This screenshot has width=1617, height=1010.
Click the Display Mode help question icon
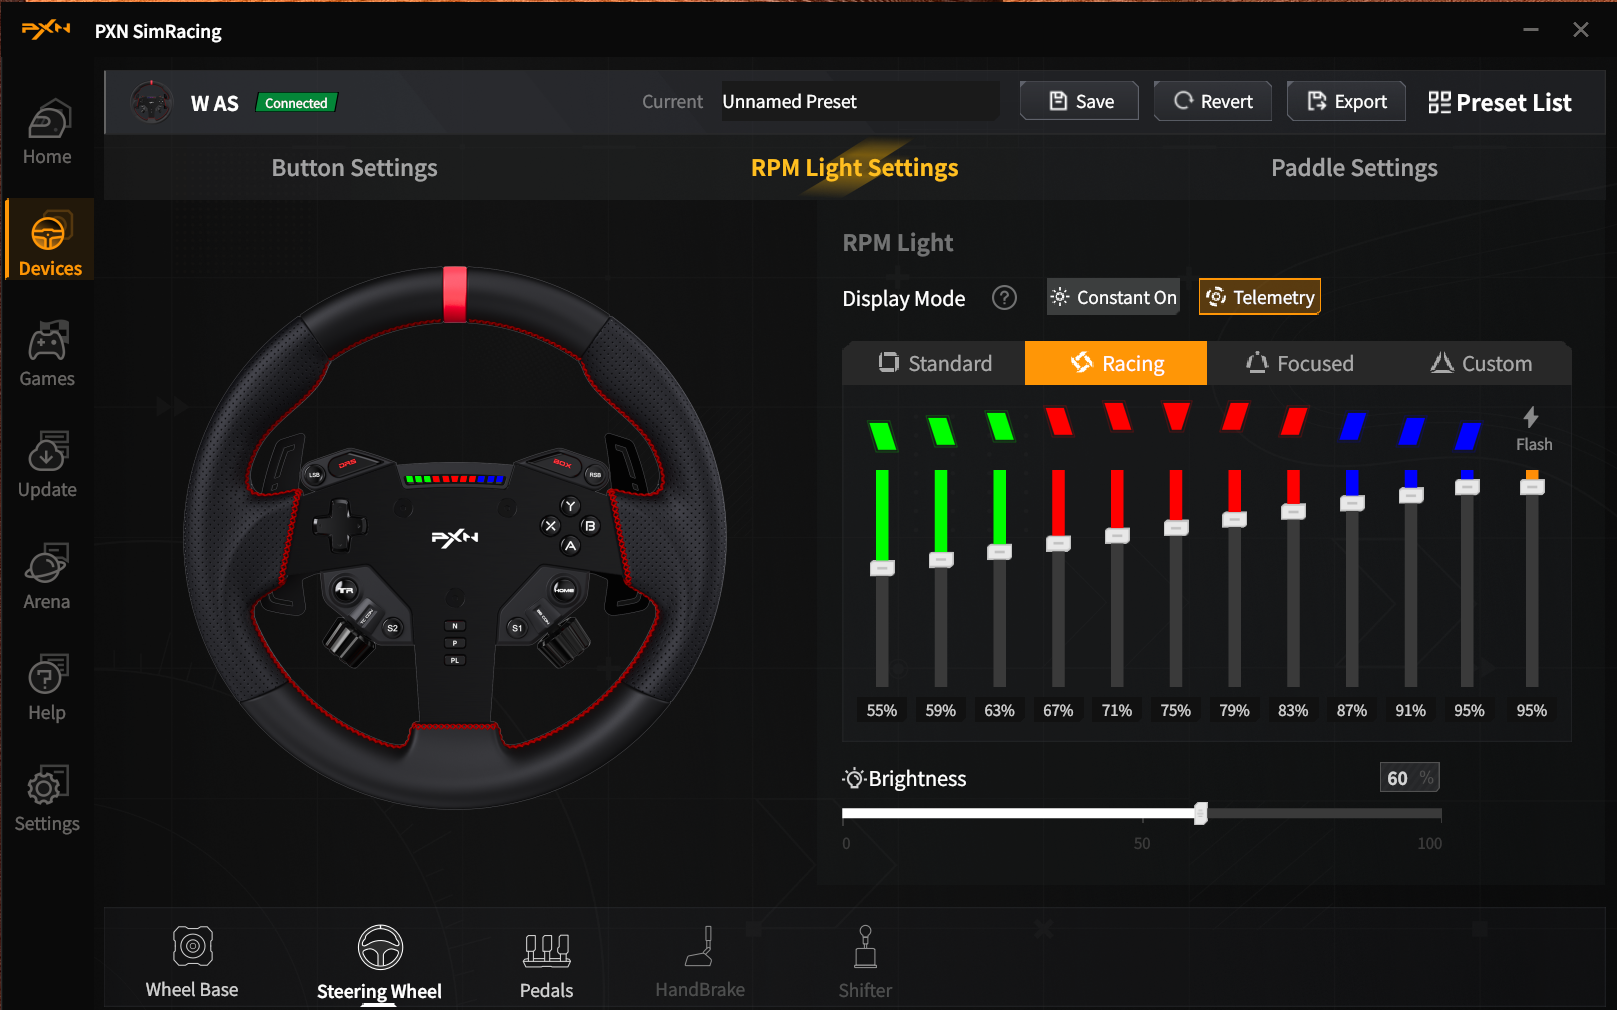1004,298
